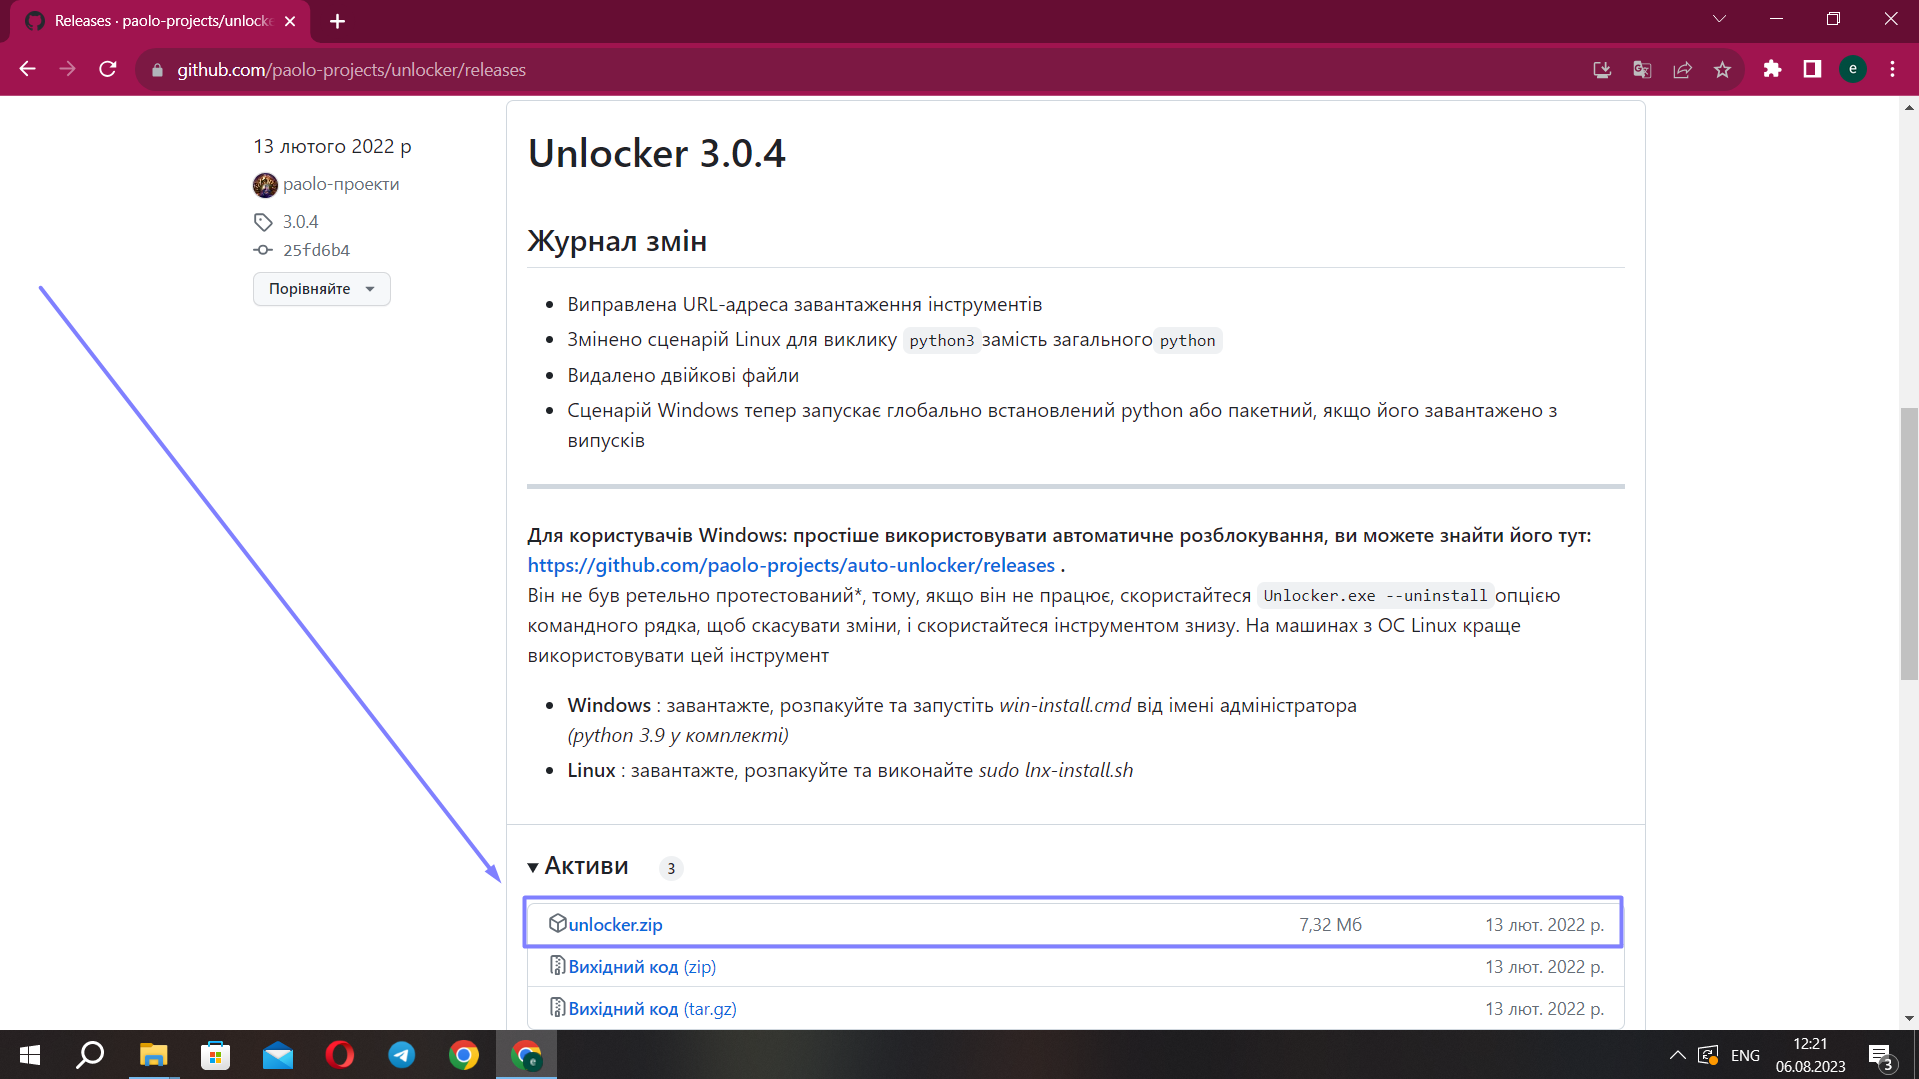Open the translate page icon
The width and height of the screenshot is (1919, 1079).
point(1642,69)
